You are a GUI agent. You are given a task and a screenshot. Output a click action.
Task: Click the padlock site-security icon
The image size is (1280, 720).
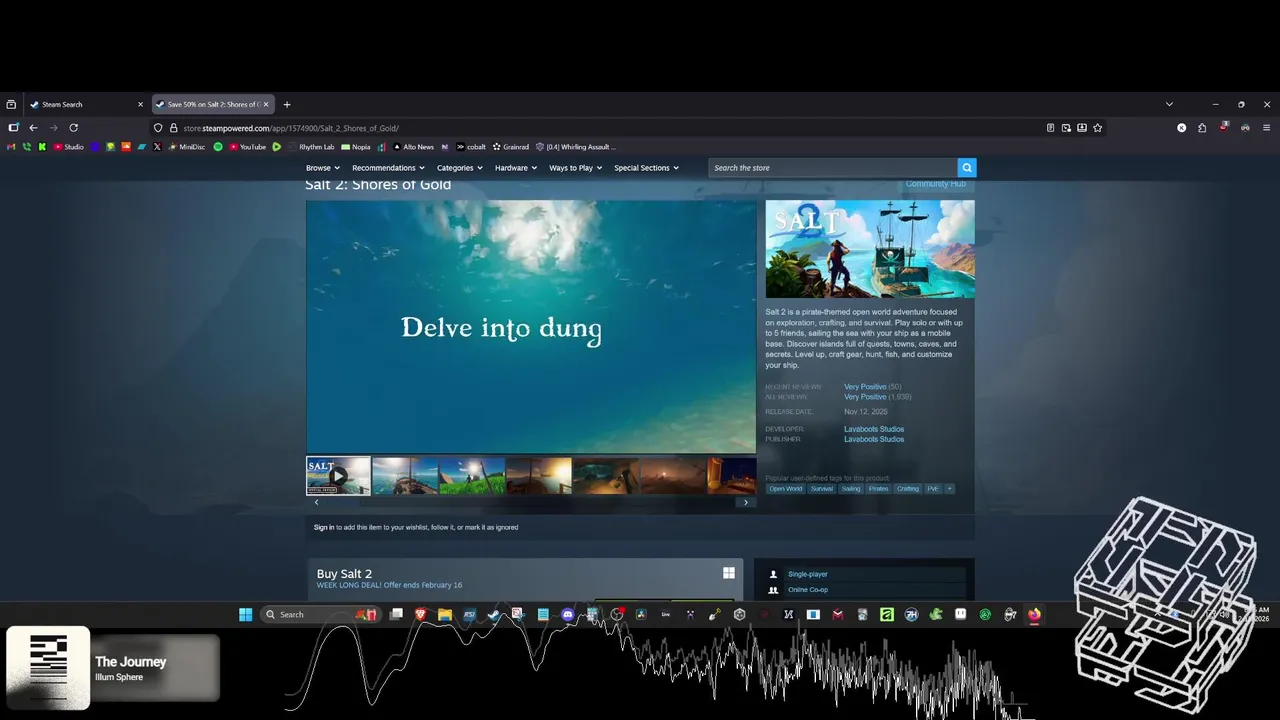(x=173, y=128)
